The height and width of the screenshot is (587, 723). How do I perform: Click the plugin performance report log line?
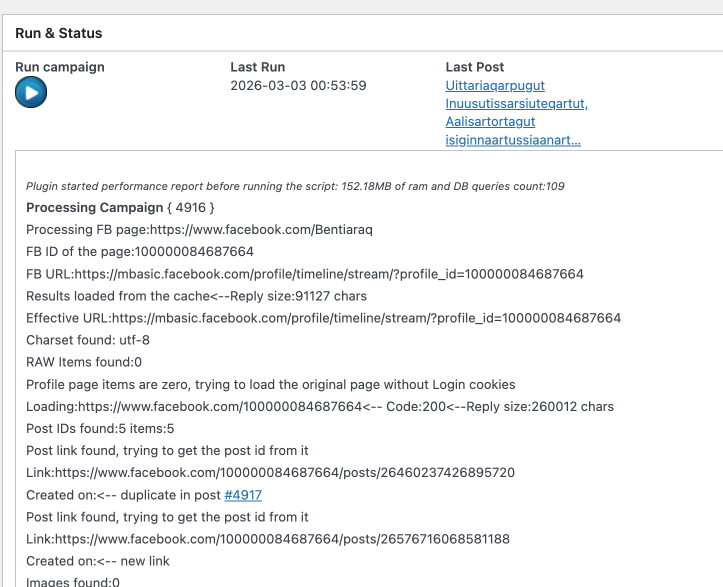point(295,186)
